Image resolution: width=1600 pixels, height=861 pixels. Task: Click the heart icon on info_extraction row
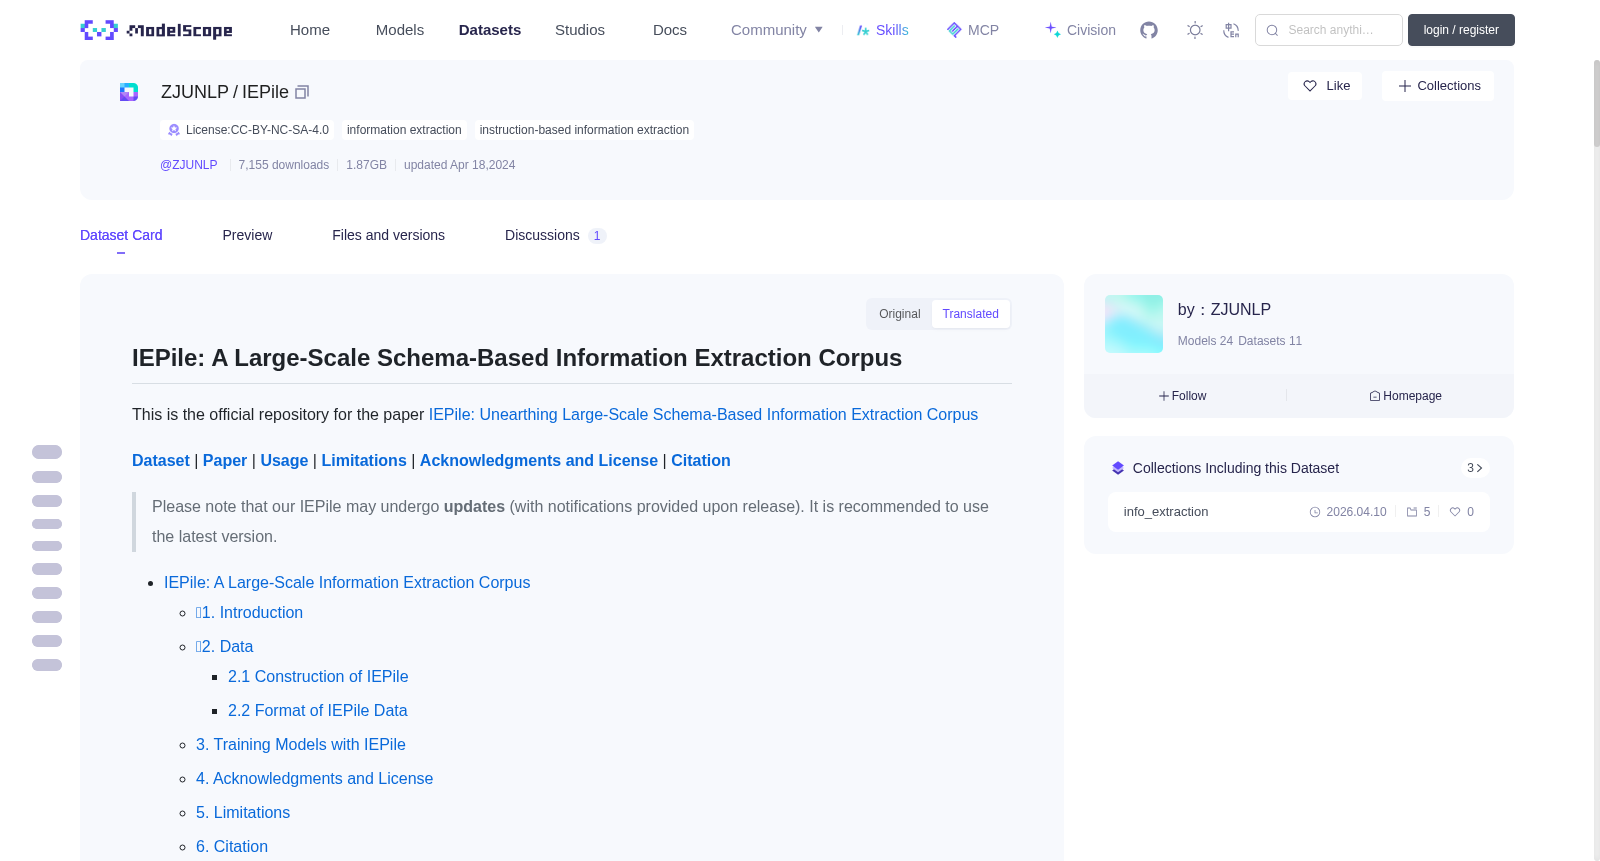(1455, 512)
